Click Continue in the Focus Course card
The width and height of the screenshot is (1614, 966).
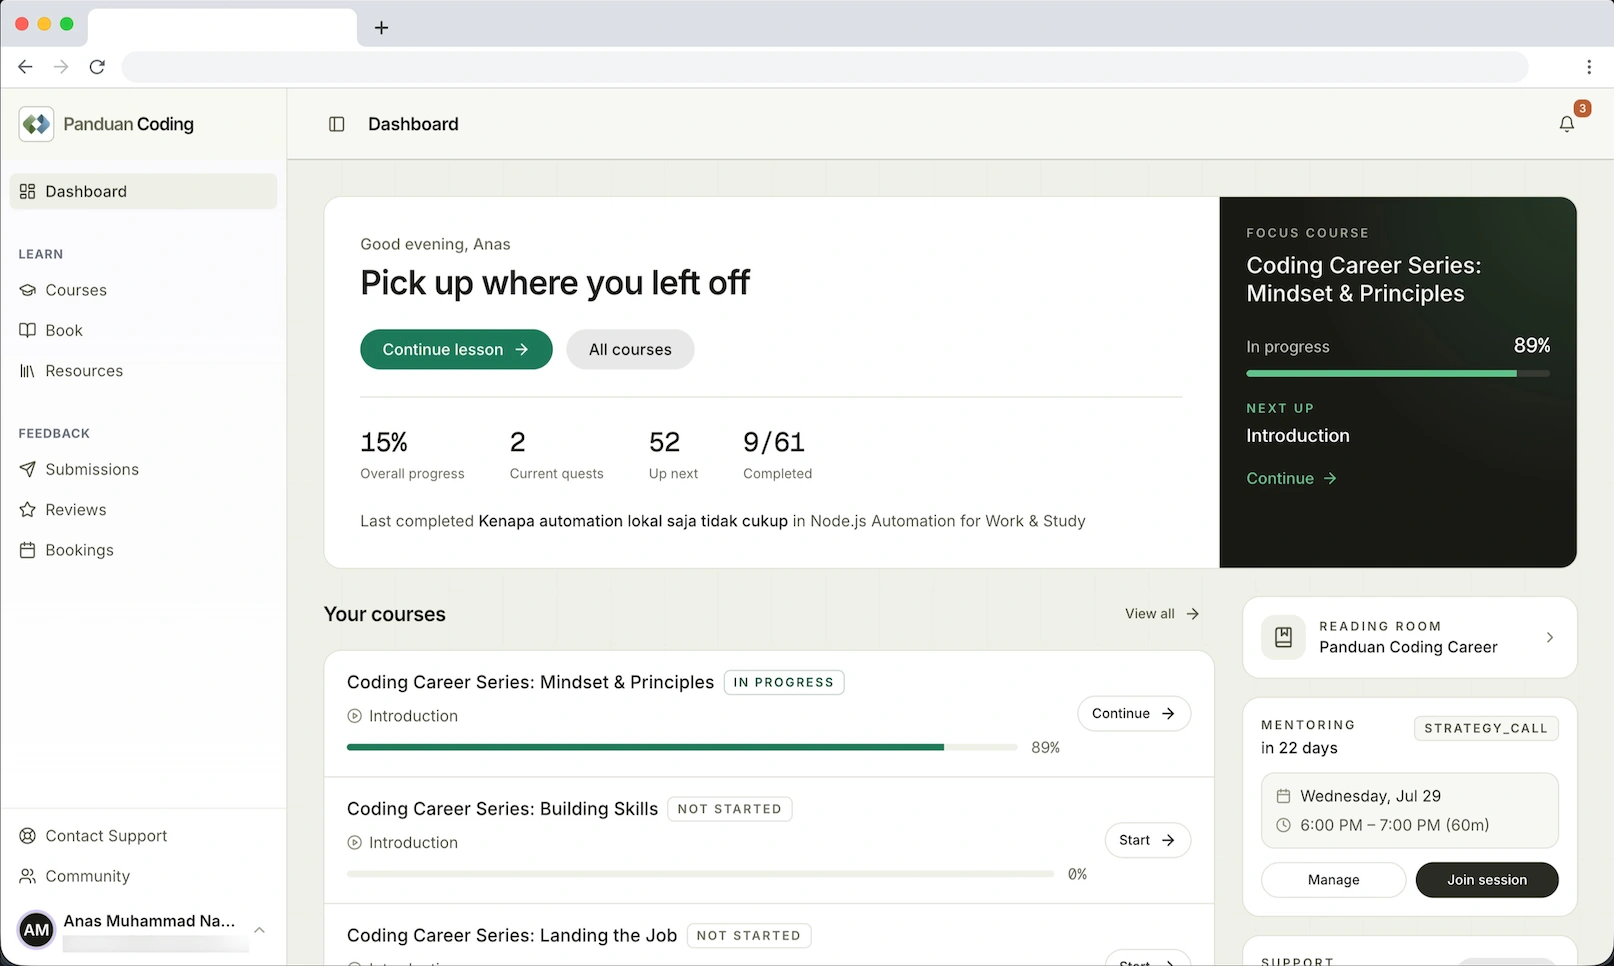[x=1291, y=478]
